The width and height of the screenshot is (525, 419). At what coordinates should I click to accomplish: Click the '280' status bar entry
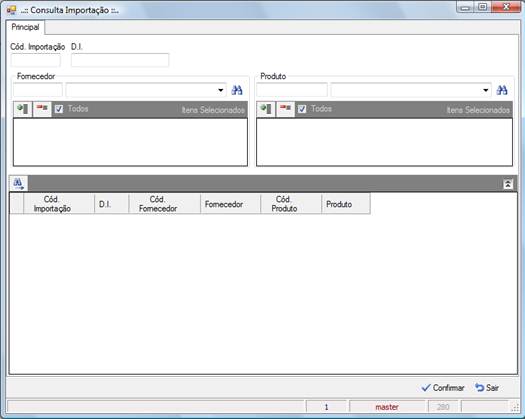443,407
